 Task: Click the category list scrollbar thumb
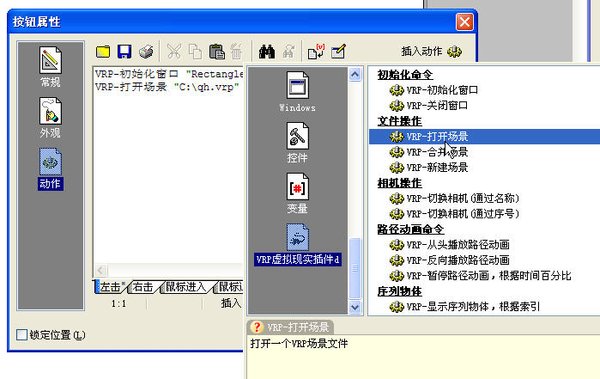point(355,268)
